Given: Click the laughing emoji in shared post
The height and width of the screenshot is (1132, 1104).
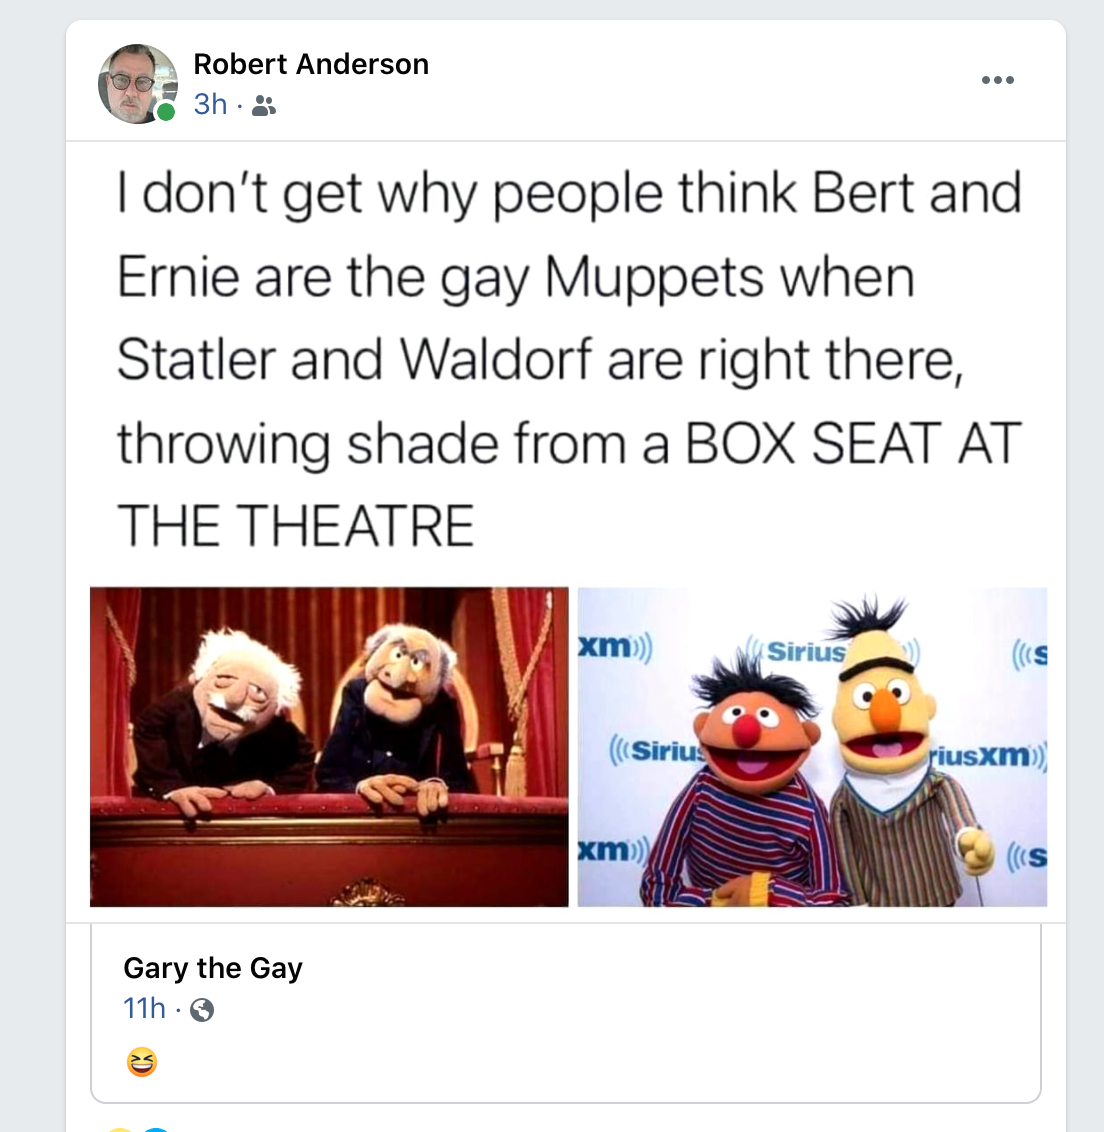Looking at the screenshot, I should pyautogui.click(x=142, y=1062).
